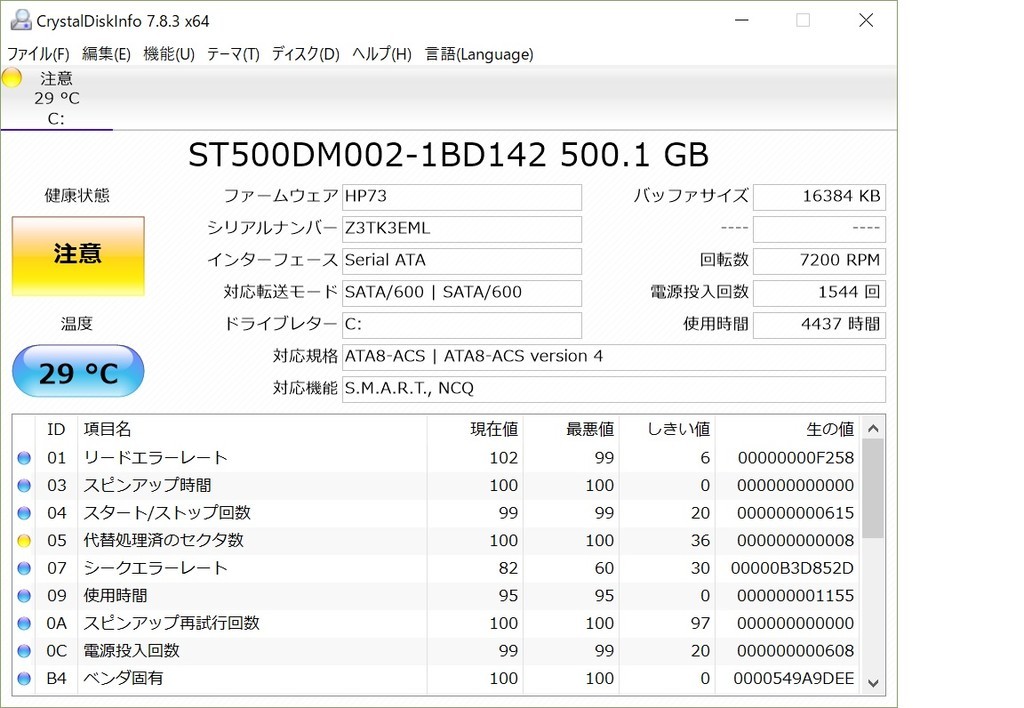Open the ディスク(D) menu
The width and height of the screenshot is (1024, 708).
(306, 54)
